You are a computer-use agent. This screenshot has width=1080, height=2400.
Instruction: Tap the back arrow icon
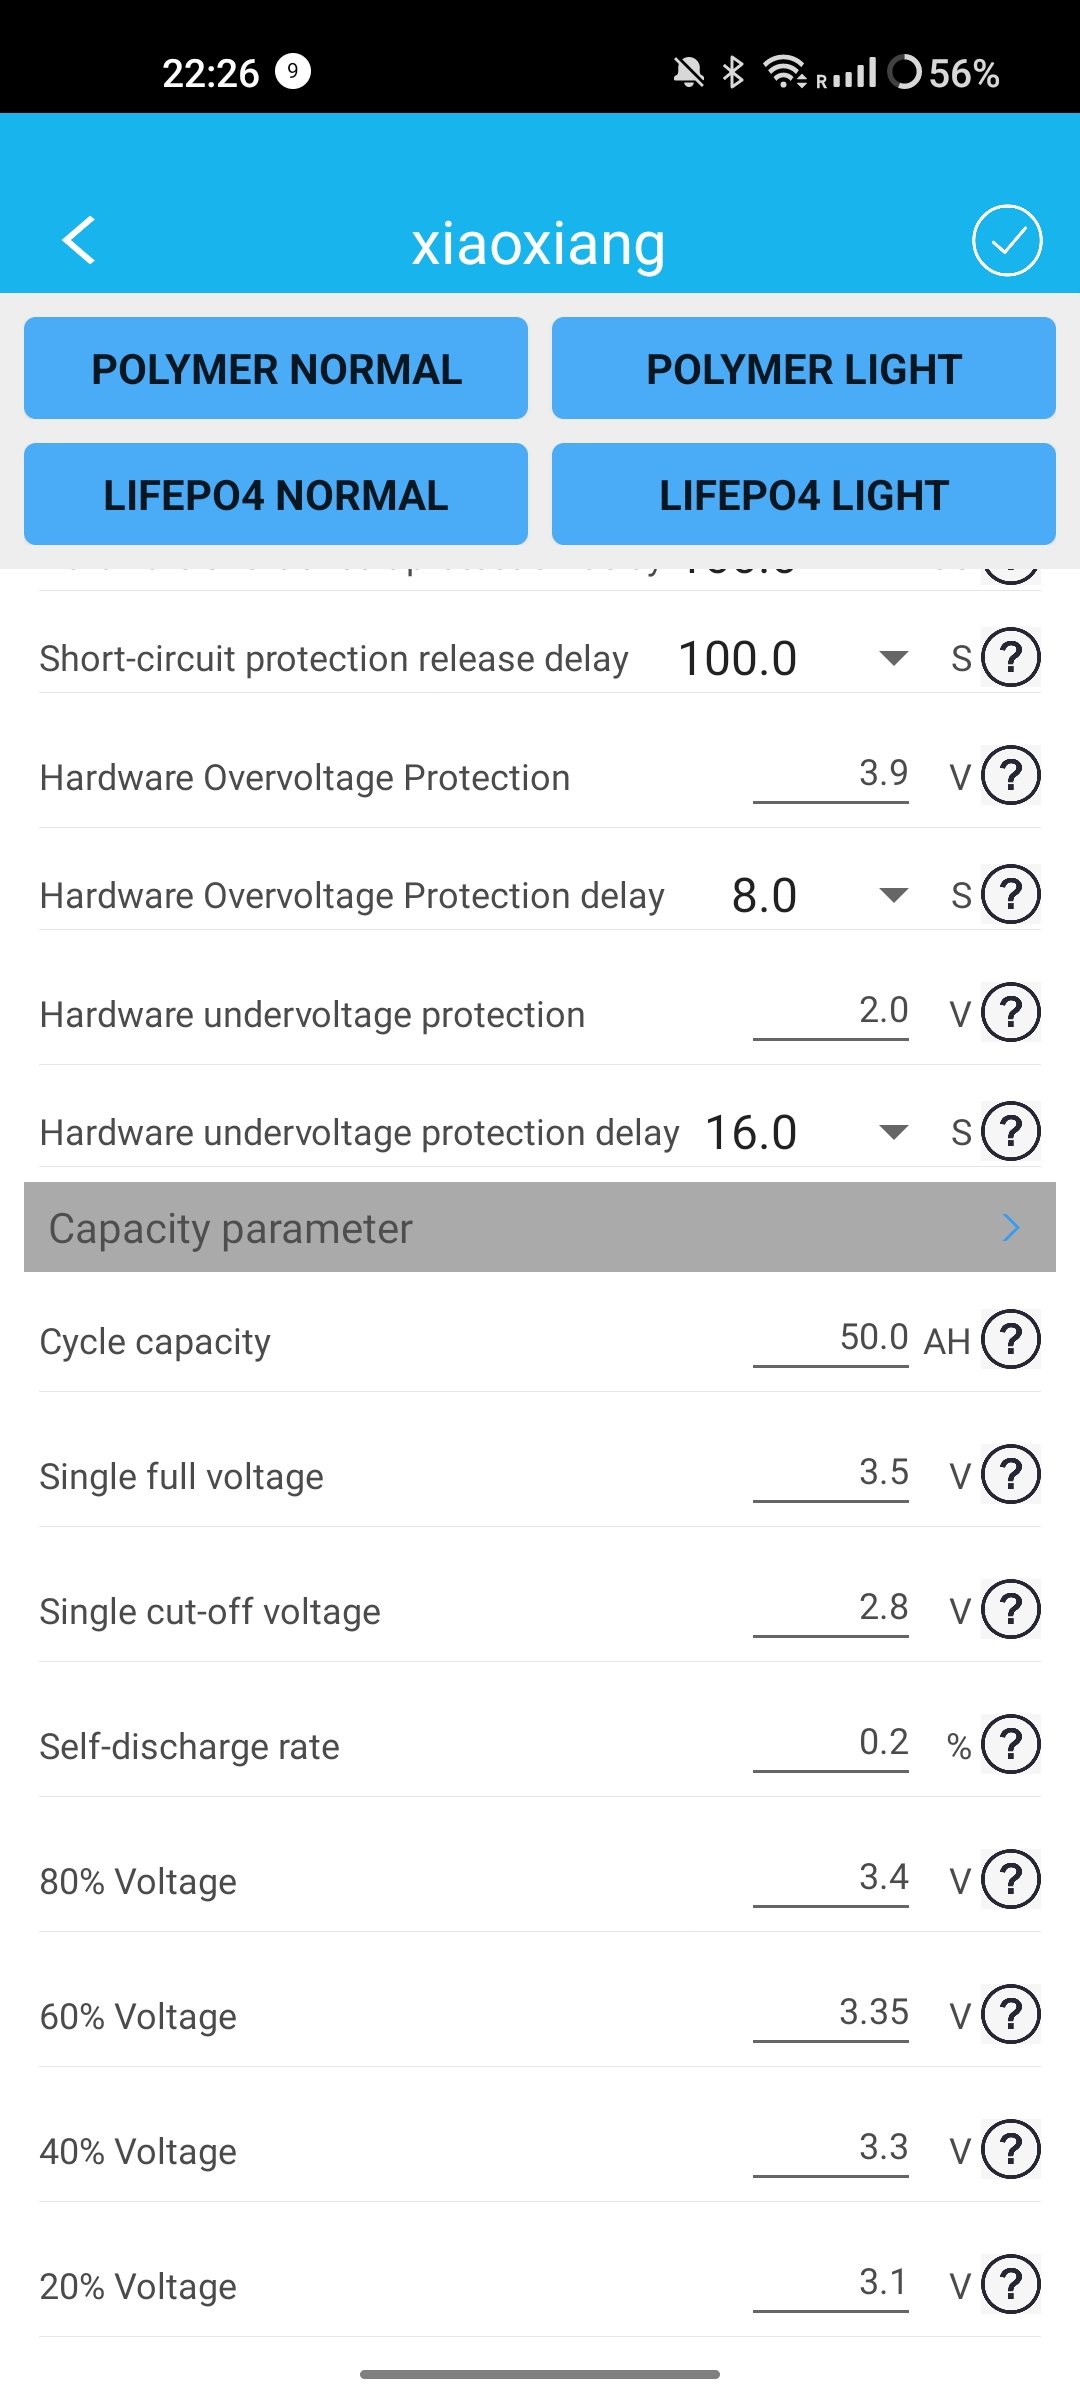(x=79, y=241)
